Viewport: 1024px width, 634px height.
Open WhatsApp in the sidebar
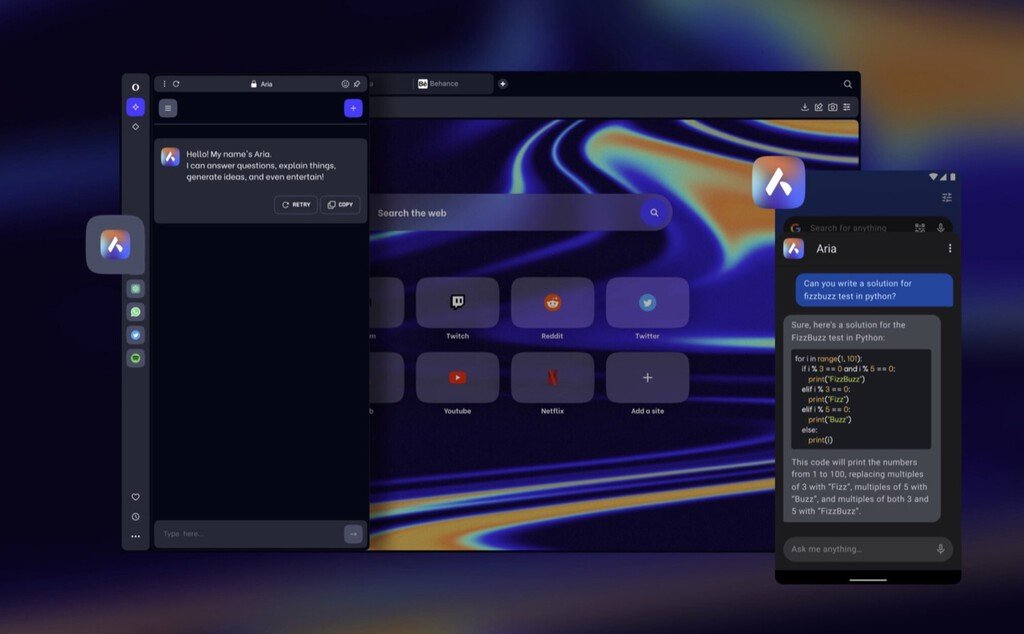135,312
